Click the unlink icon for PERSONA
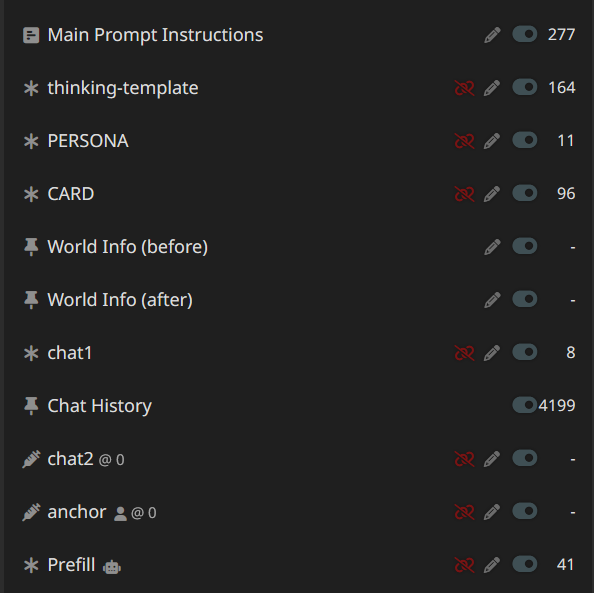The width and height of the screenshot is (594, 593). pos(464,141)
